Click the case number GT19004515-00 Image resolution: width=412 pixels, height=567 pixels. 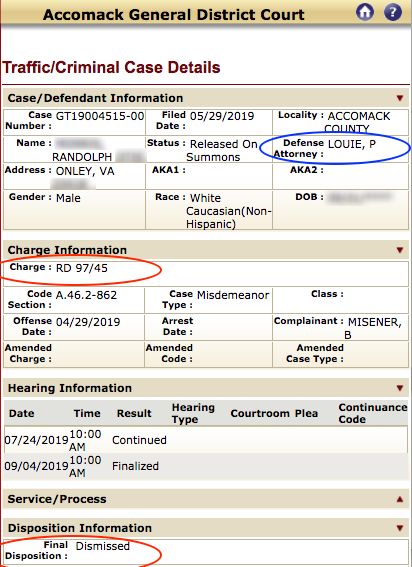pyautogui.click(x=100, y=116)
